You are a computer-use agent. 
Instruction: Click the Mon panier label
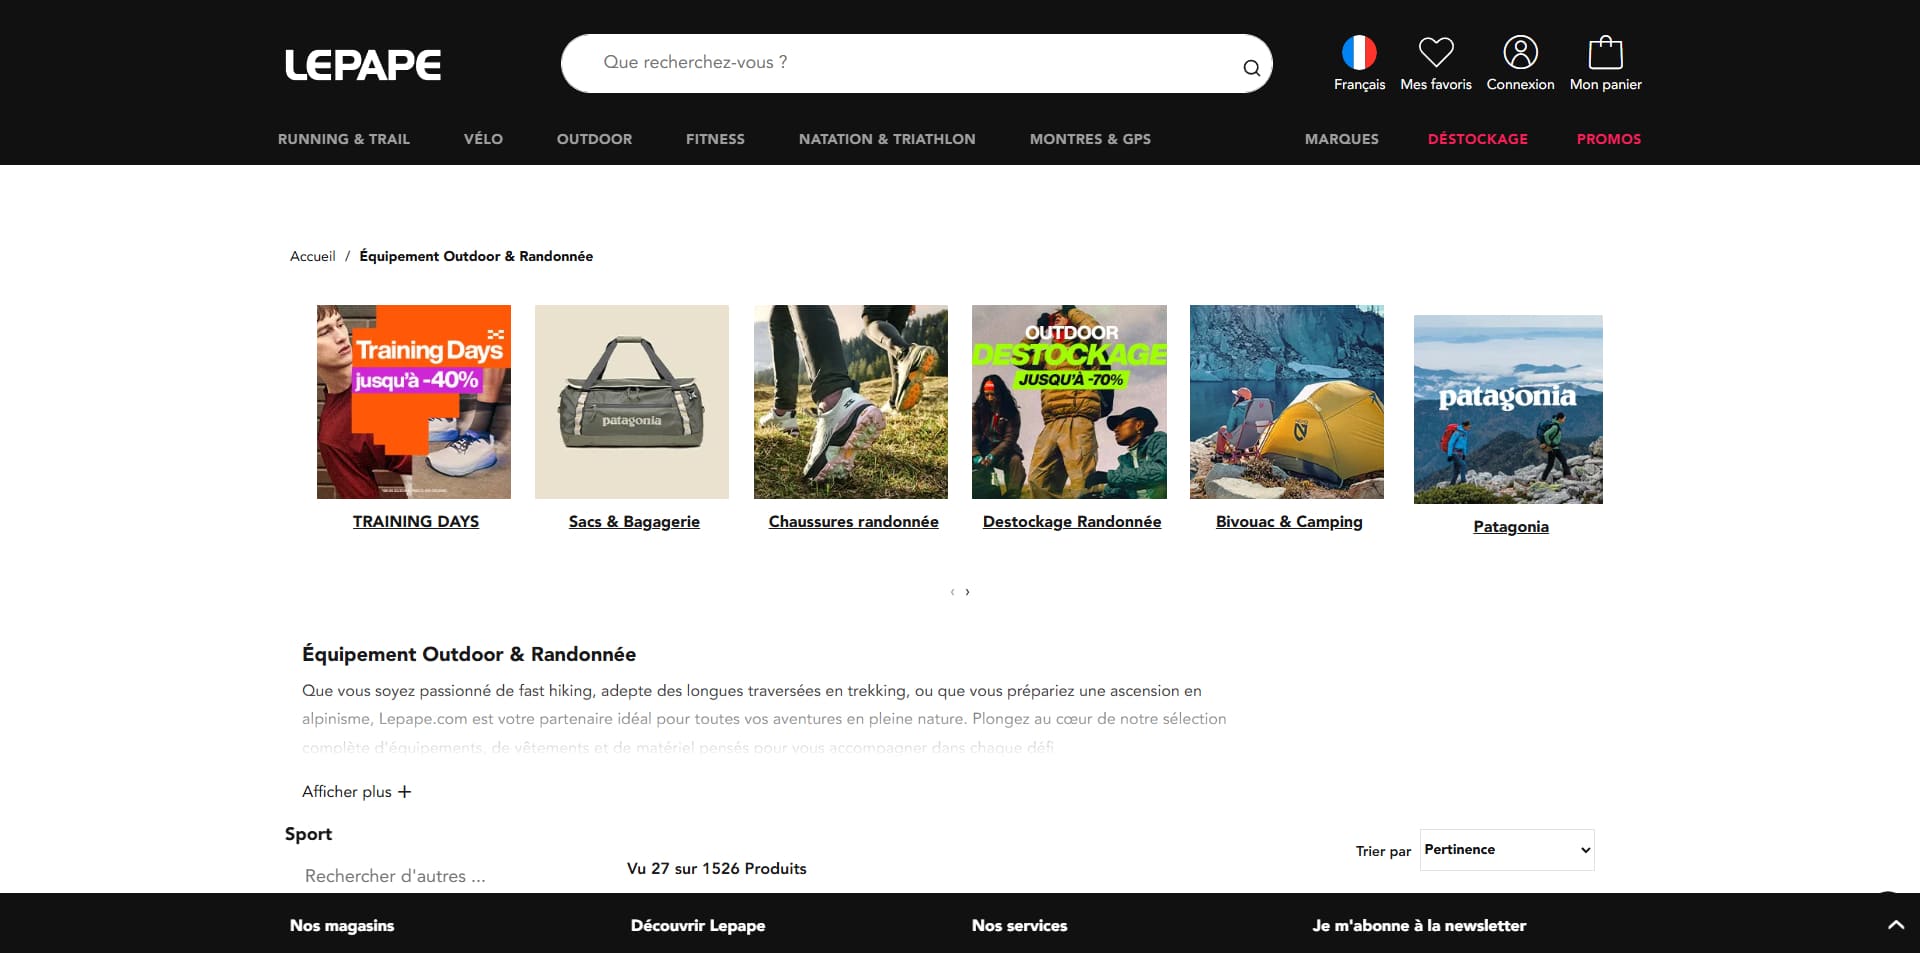(x=1605, y=85)
